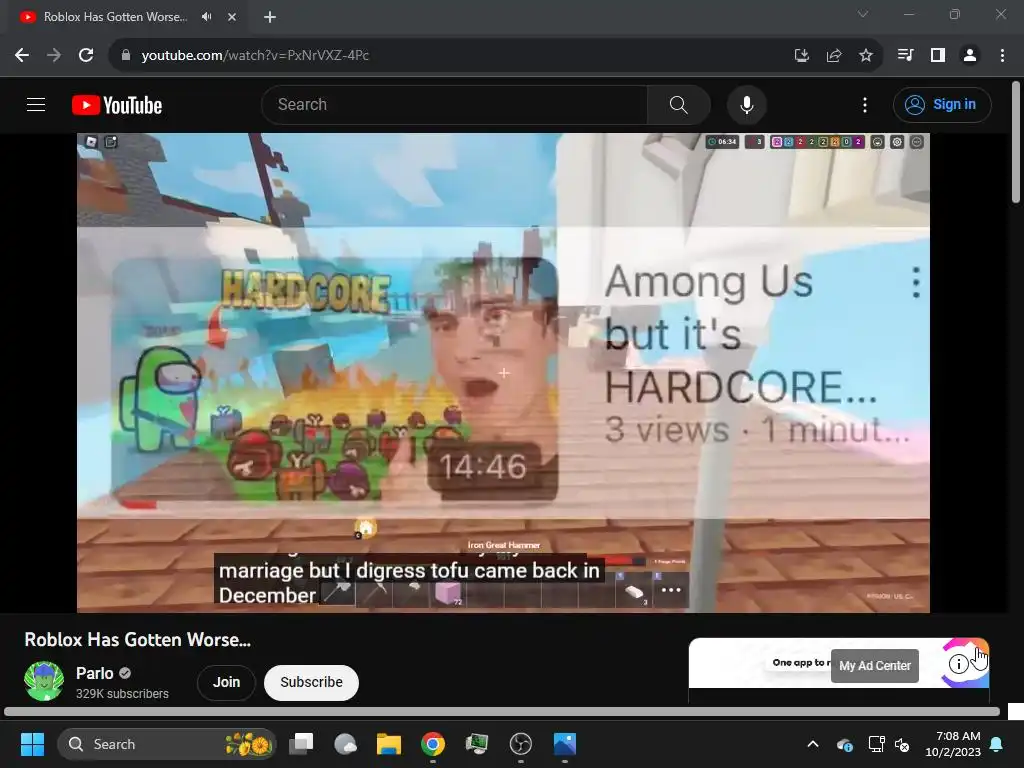Open My Ad Center info icon

point(958,664)
